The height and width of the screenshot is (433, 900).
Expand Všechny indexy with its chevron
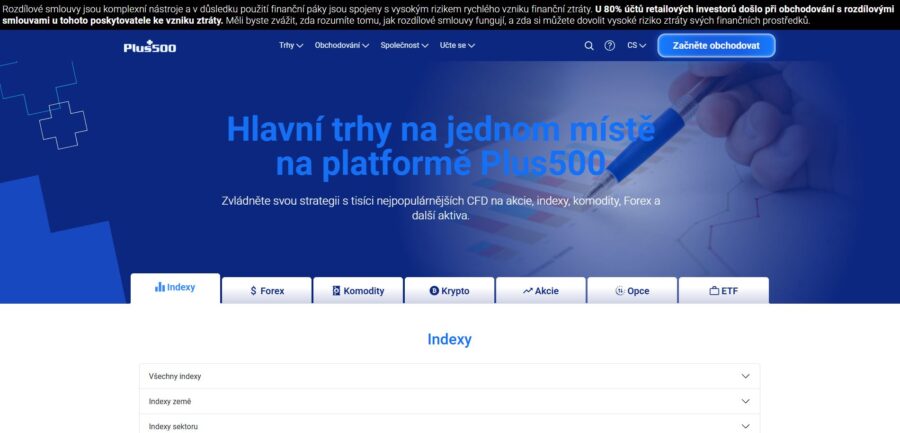pos(745,377)
